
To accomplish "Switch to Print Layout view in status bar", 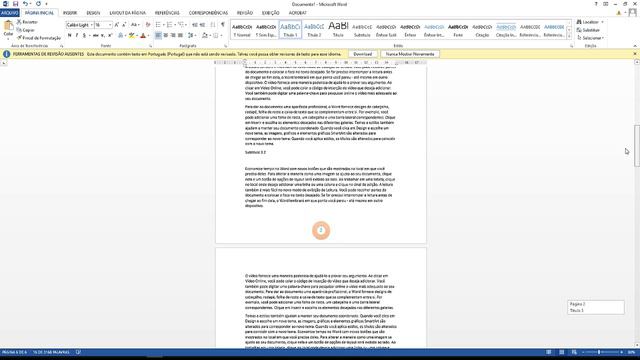I will (x=562, y=352).
